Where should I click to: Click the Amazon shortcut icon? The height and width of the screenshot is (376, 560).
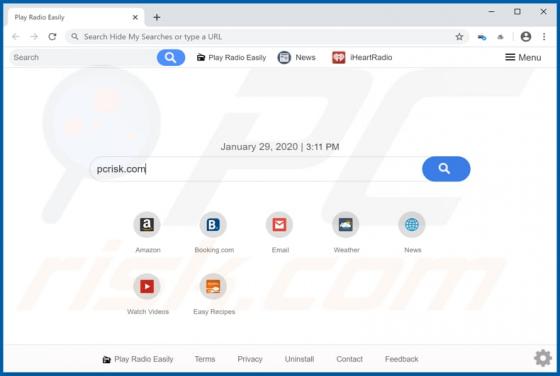(147, 225)
